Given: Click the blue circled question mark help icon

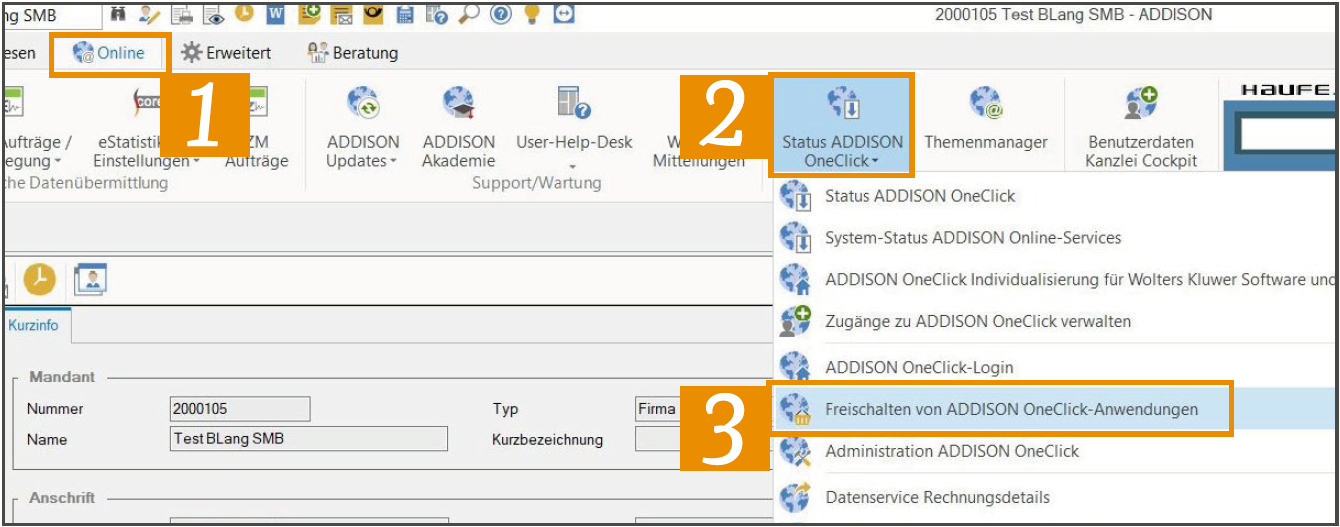Looking at the screenshot, I should click(x=501, y=14).
